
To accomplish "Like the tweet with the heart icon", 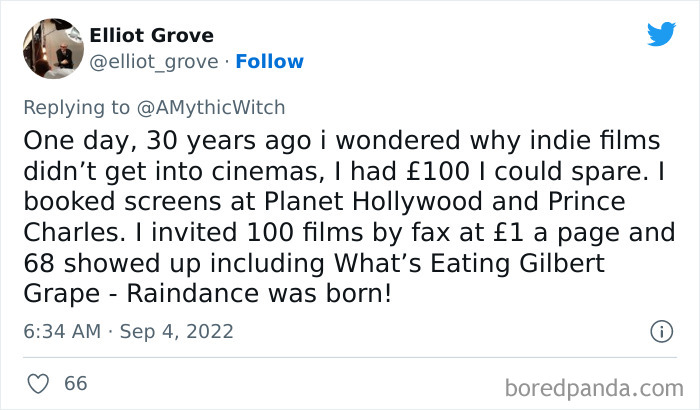I will click(x=40, y=383).
